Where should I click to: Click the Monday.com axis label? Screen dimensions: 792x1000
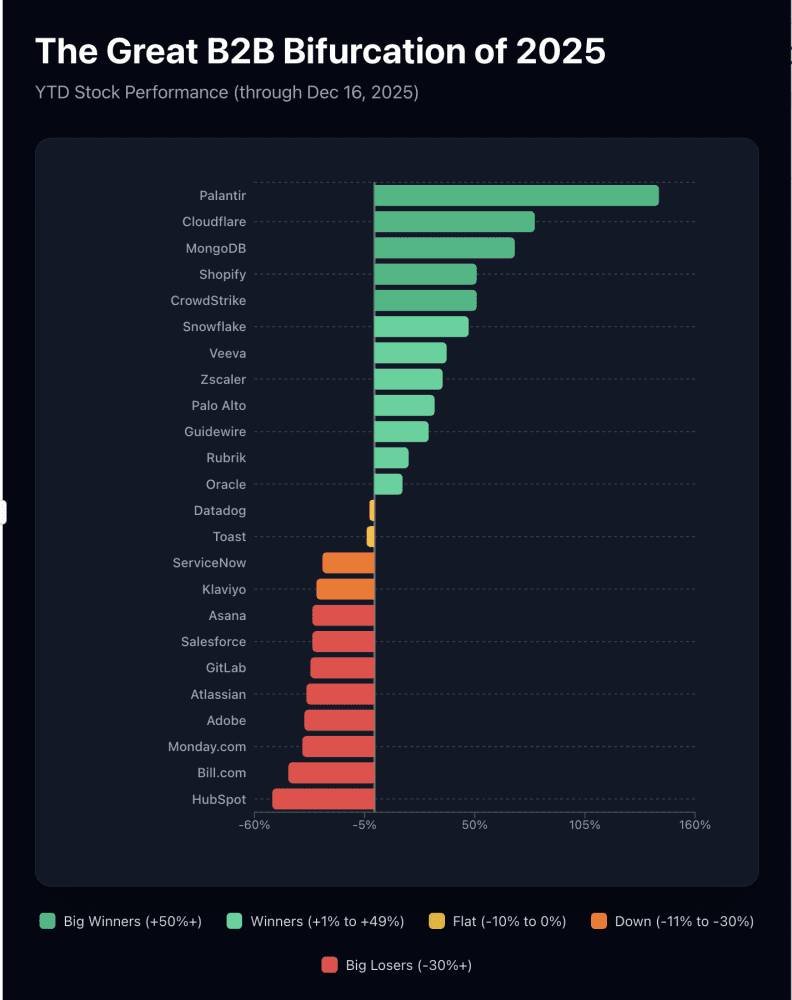click(206, 747)
